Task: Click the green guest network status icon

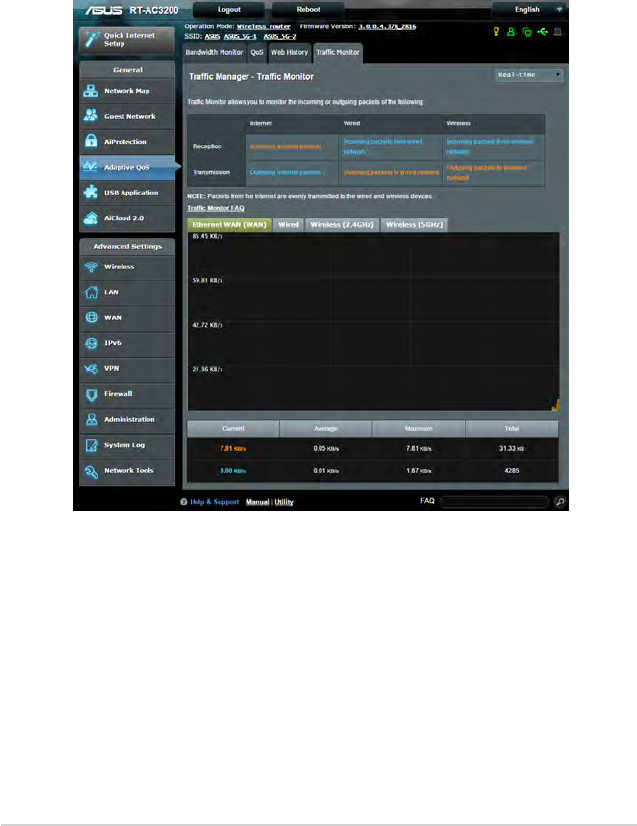Action: (511, 32)
